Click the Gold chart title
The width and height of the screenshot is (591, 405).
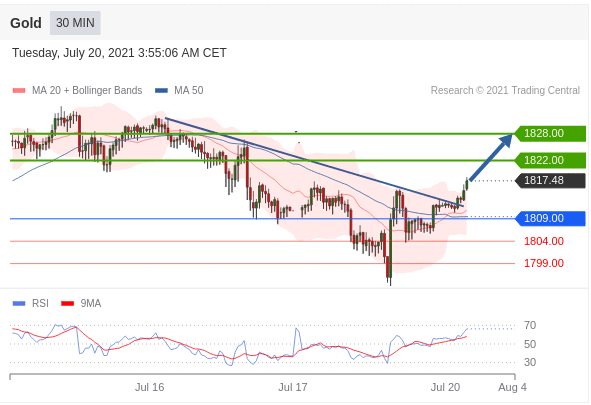point(26,23)
